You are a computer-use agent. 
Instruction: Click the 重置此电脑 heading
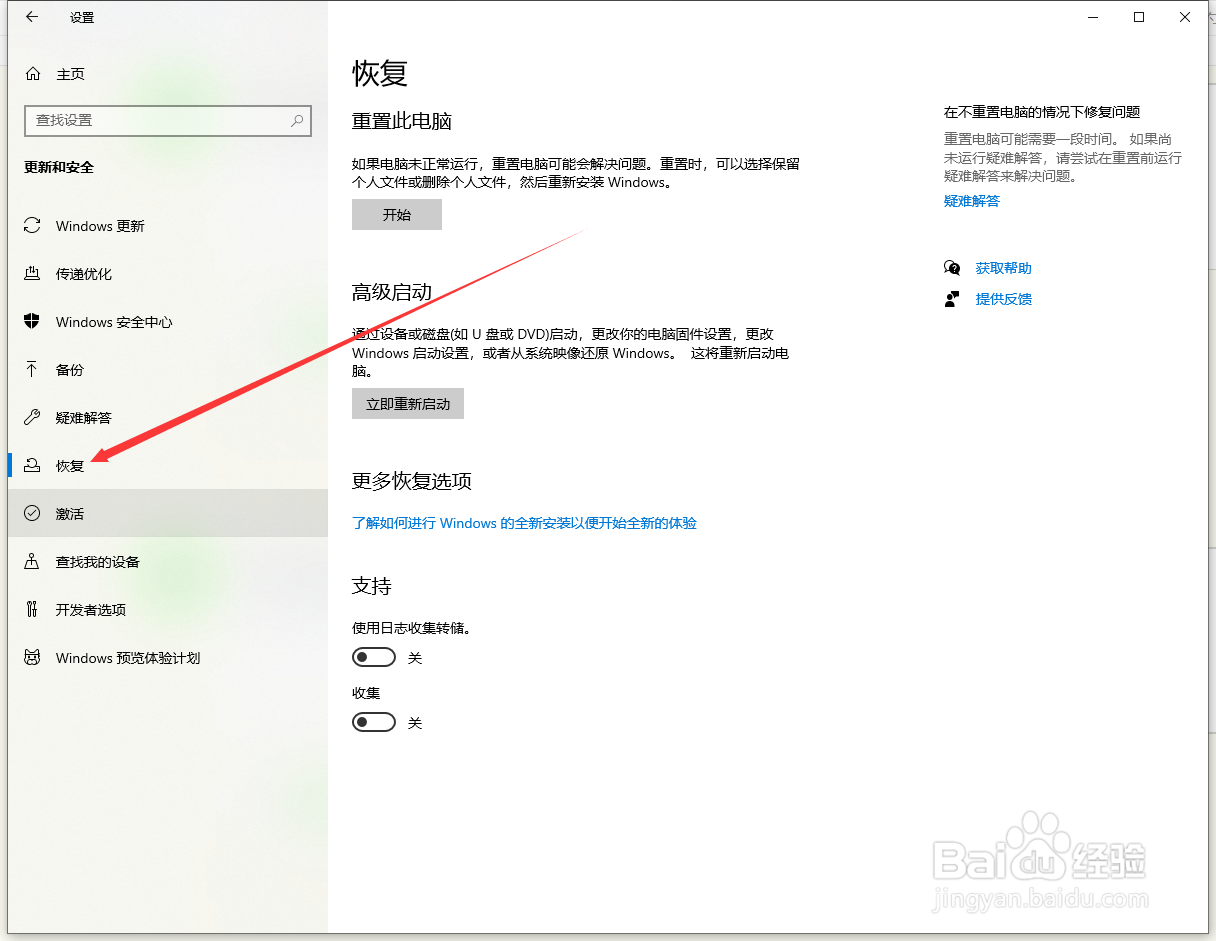pos(402,121)
